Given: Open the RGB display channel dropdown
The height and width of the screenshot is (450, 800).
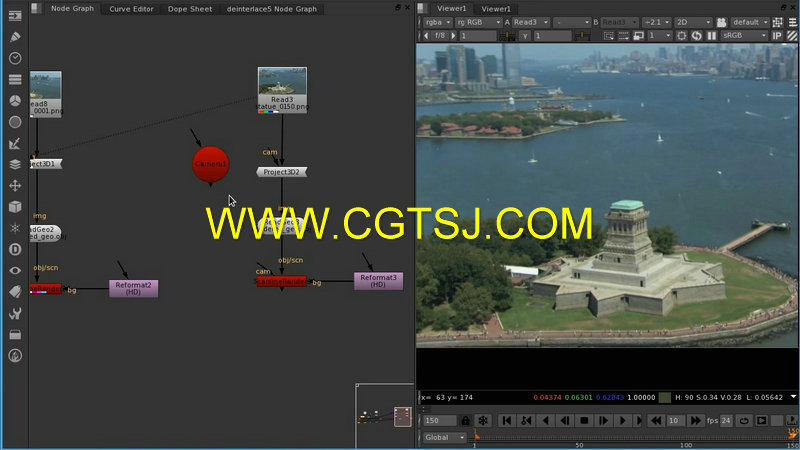Looking at the screenshot, I should (478, 22).
